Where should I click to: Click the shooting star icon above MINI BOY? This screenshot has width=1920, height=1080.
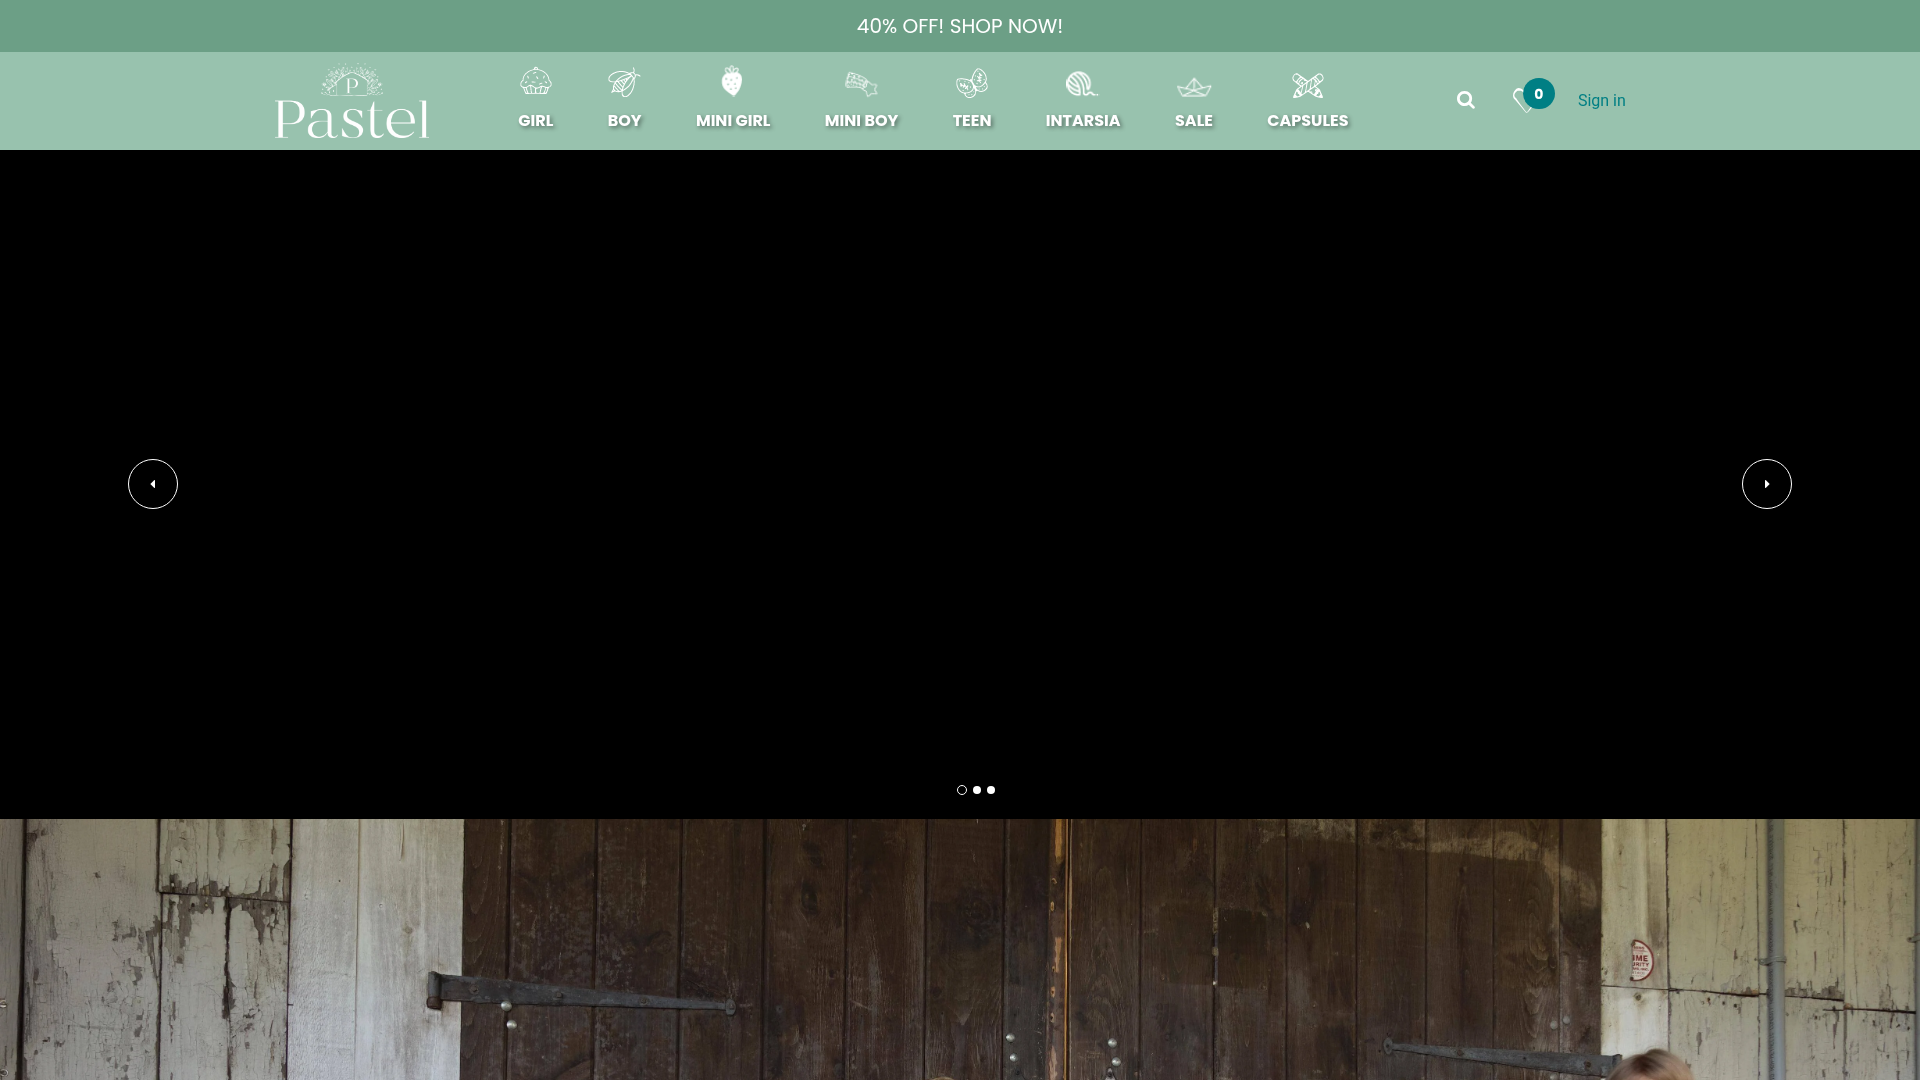(x=861, y=84)
